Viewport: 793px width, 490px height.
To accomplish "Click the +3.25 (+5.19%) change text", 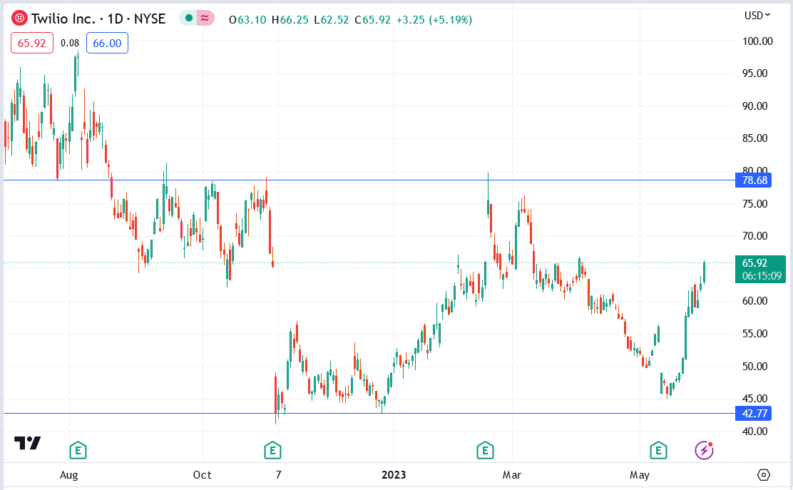I will 434,20.
